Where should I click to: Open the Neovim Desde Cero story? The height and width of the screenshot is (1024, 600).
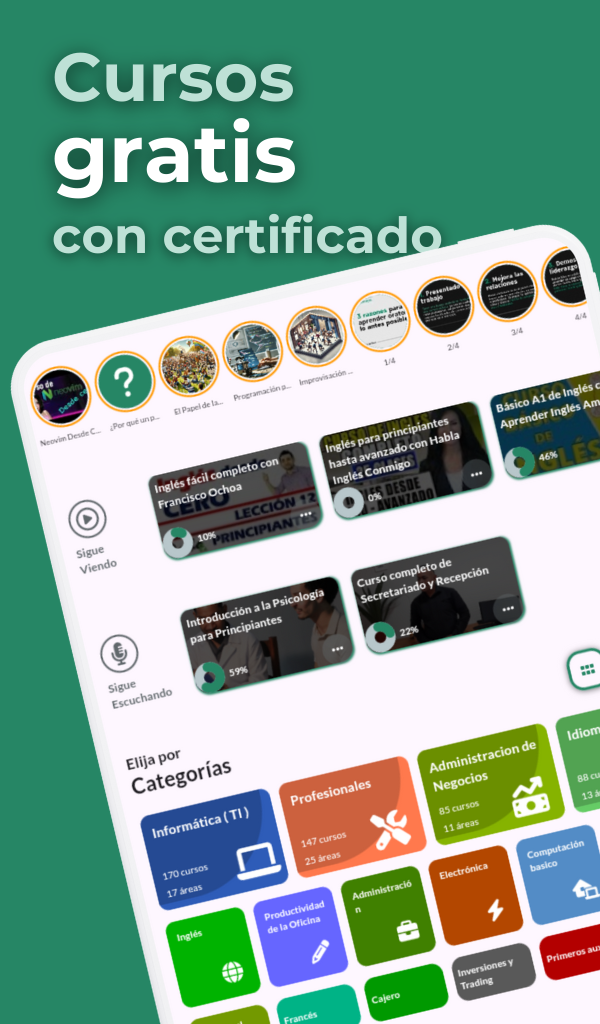pyautogui.click(x=60, y=396)
